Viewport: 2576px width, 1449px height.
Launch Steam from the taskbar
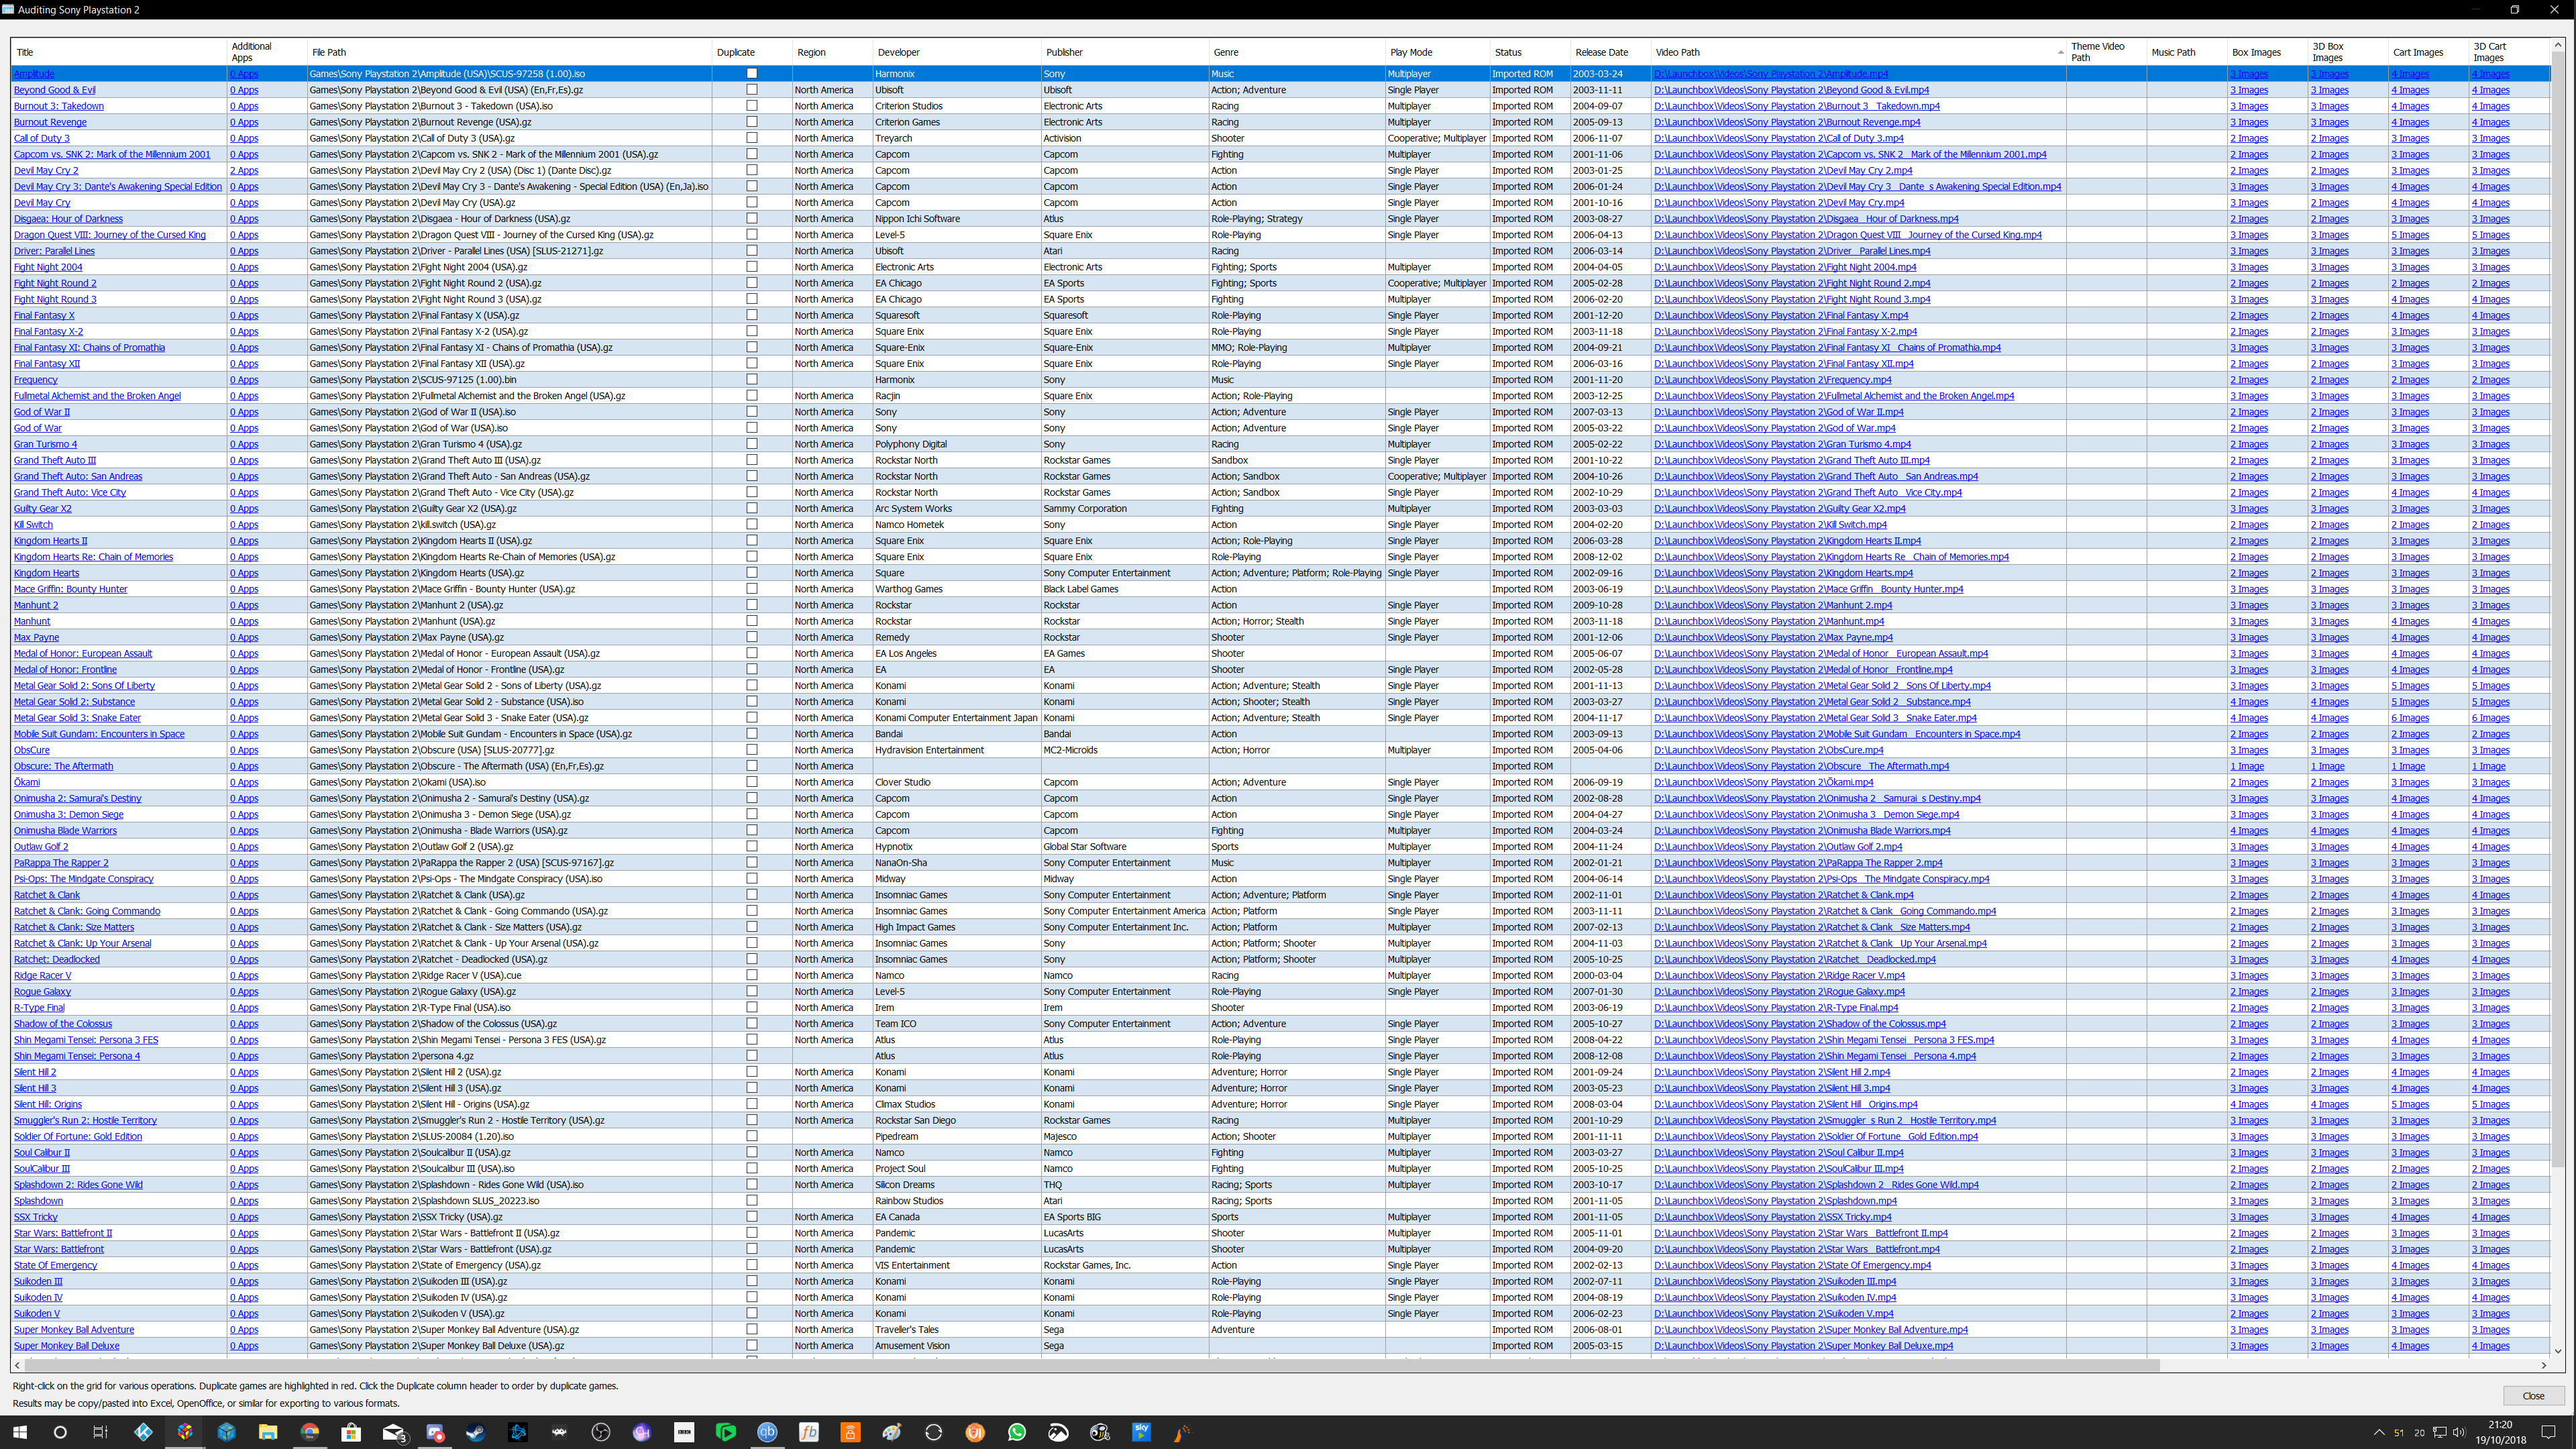(476, 1432)
